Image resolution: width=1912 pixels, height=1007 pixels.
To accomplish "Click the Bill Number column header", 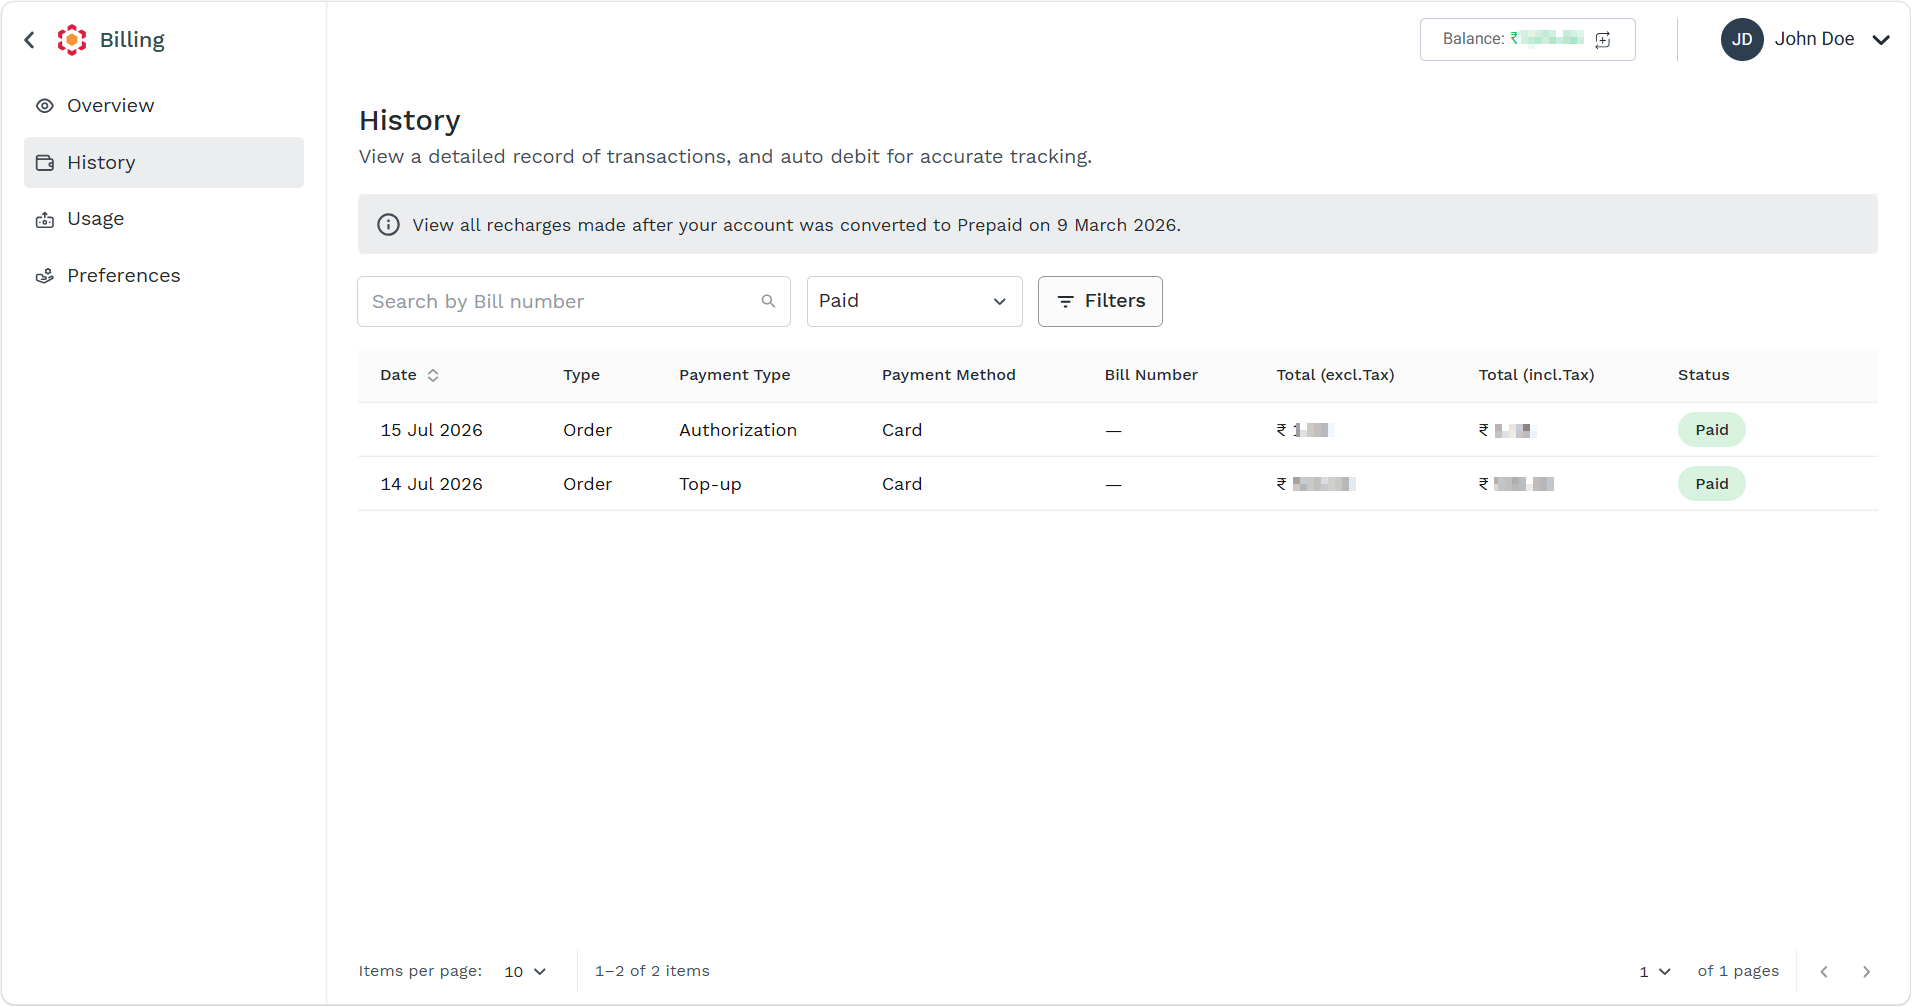I will pyautogui.click(x=1151, y=376).
